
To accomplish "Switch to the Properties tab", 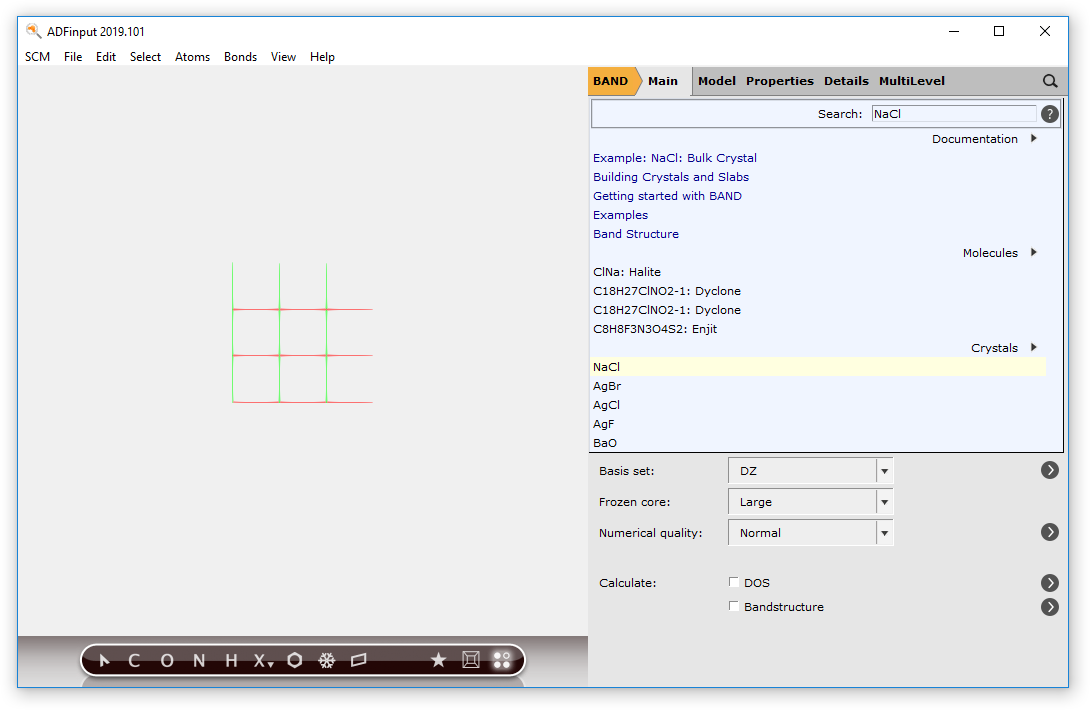I will 779,81.
